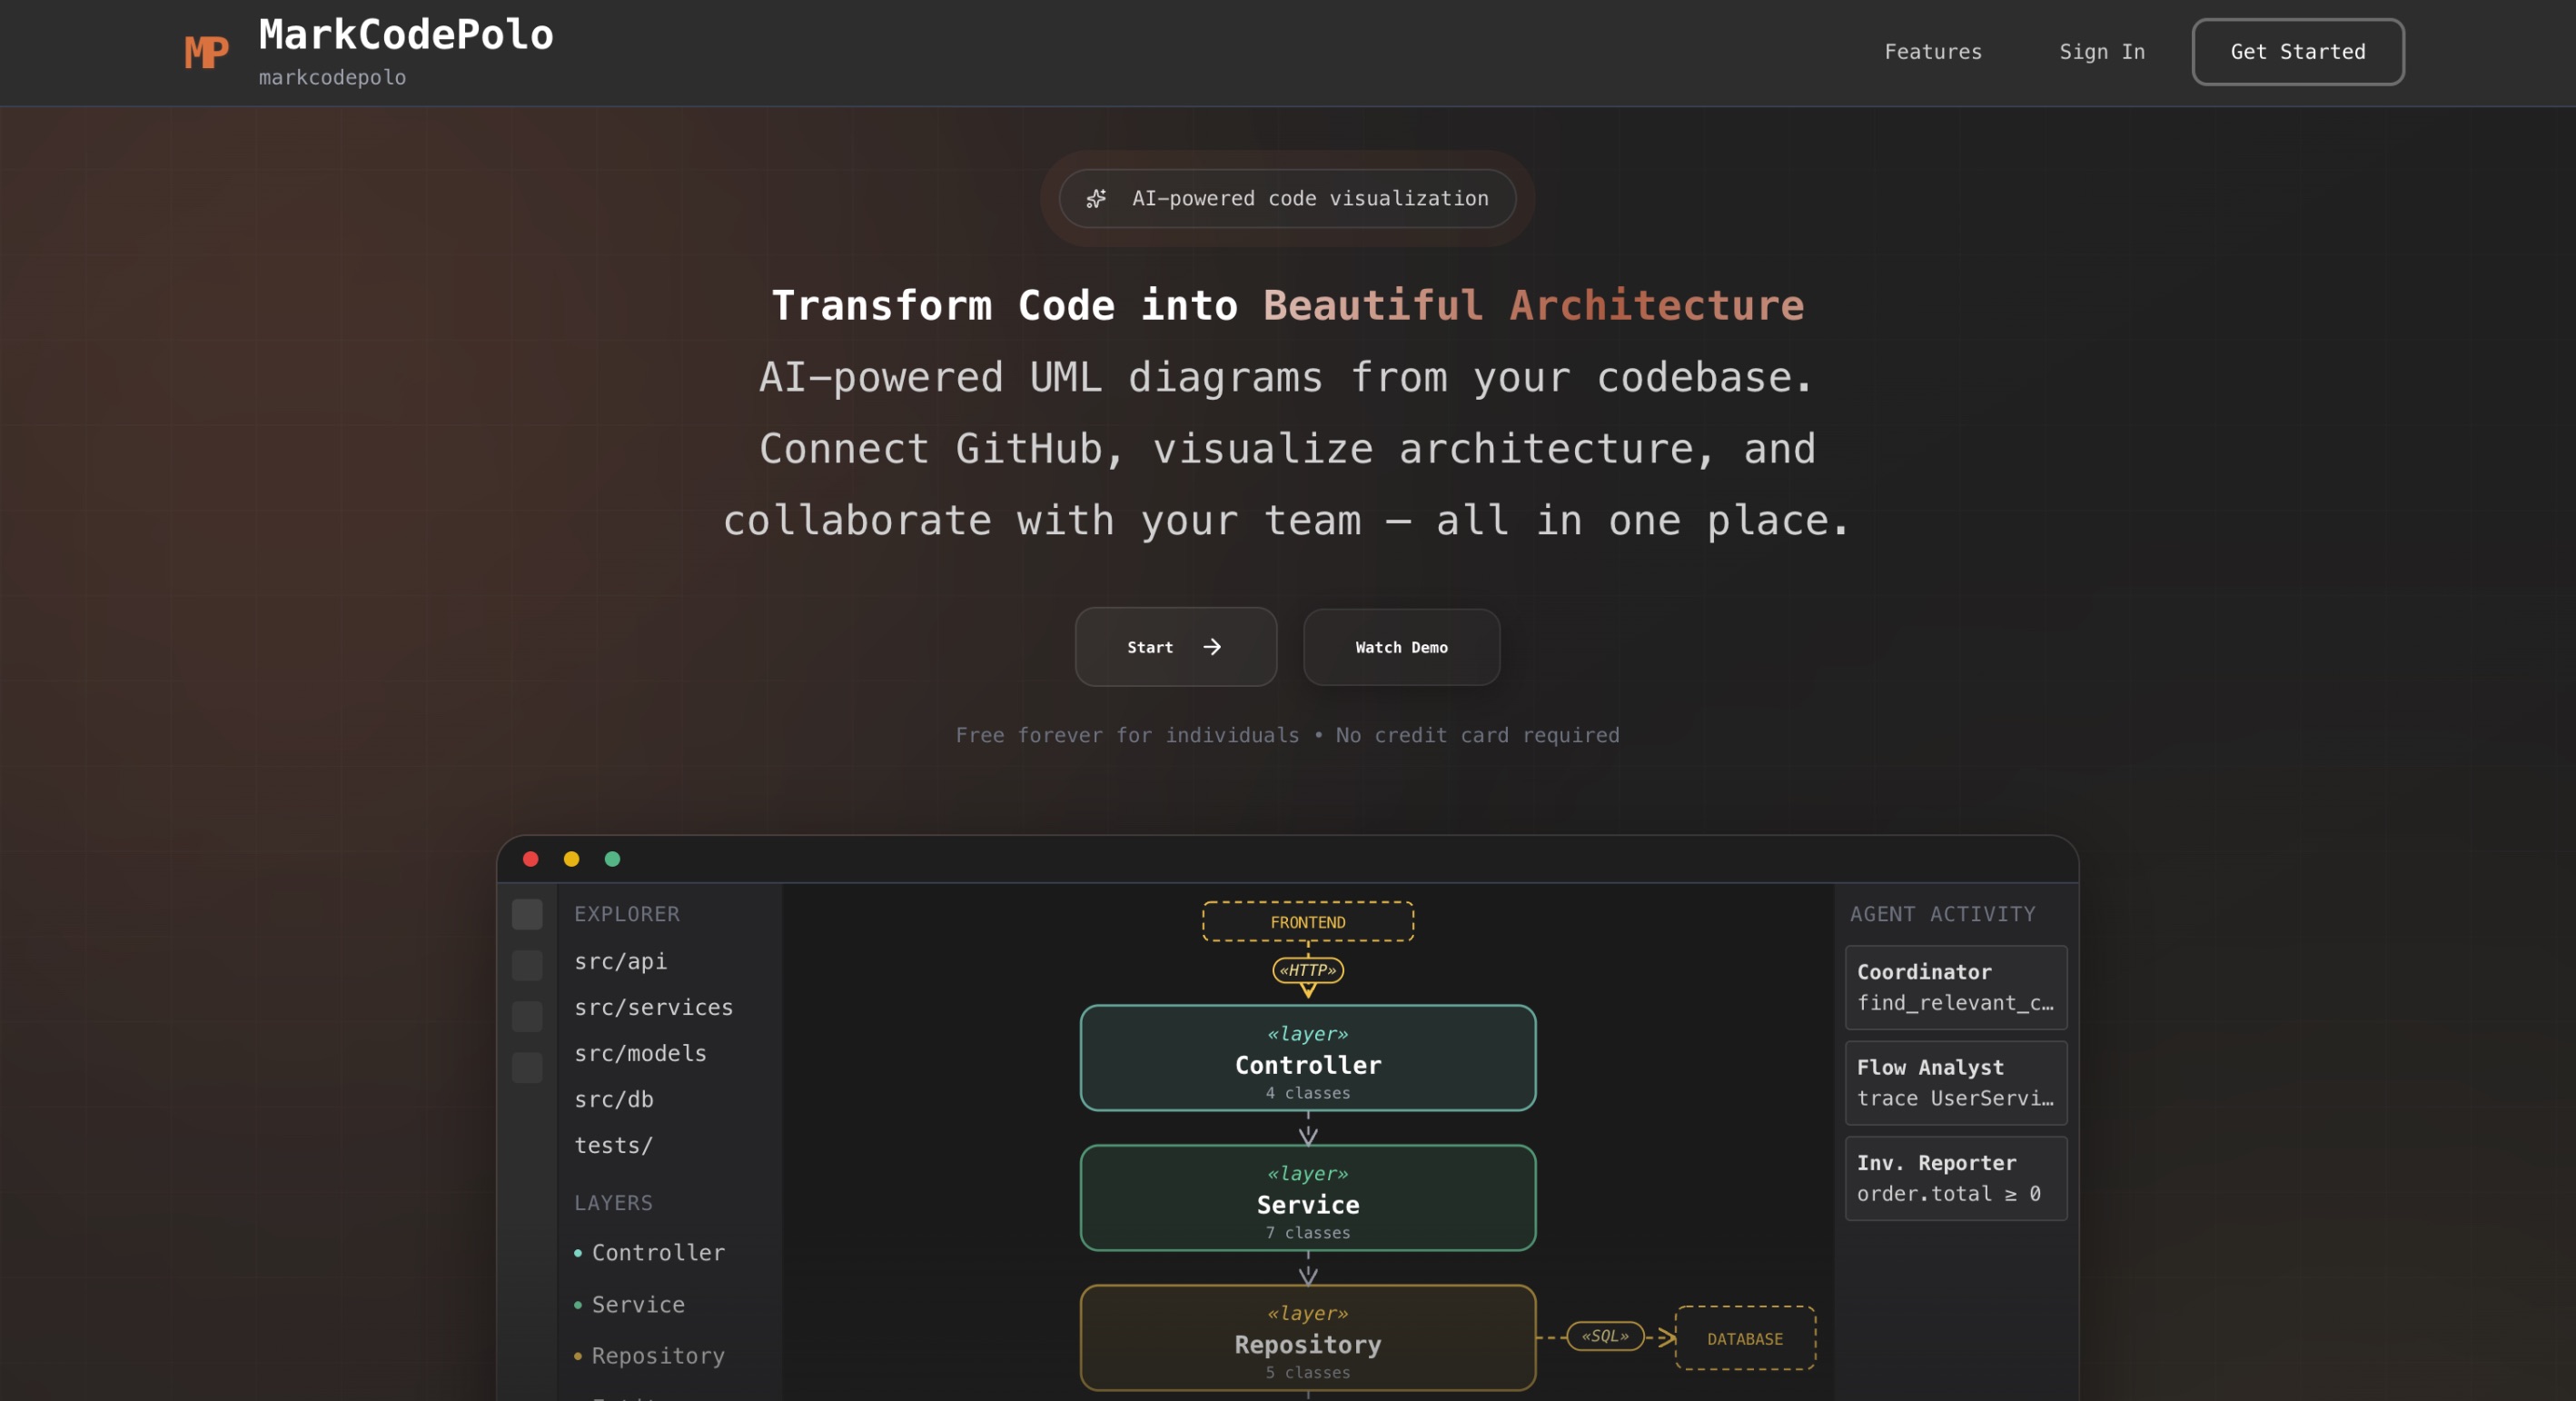Image resolution: width=2576 pixels, height=1401 pixels.
Task: Click the Service layer diagram node
Action: click(1307, 1198)
